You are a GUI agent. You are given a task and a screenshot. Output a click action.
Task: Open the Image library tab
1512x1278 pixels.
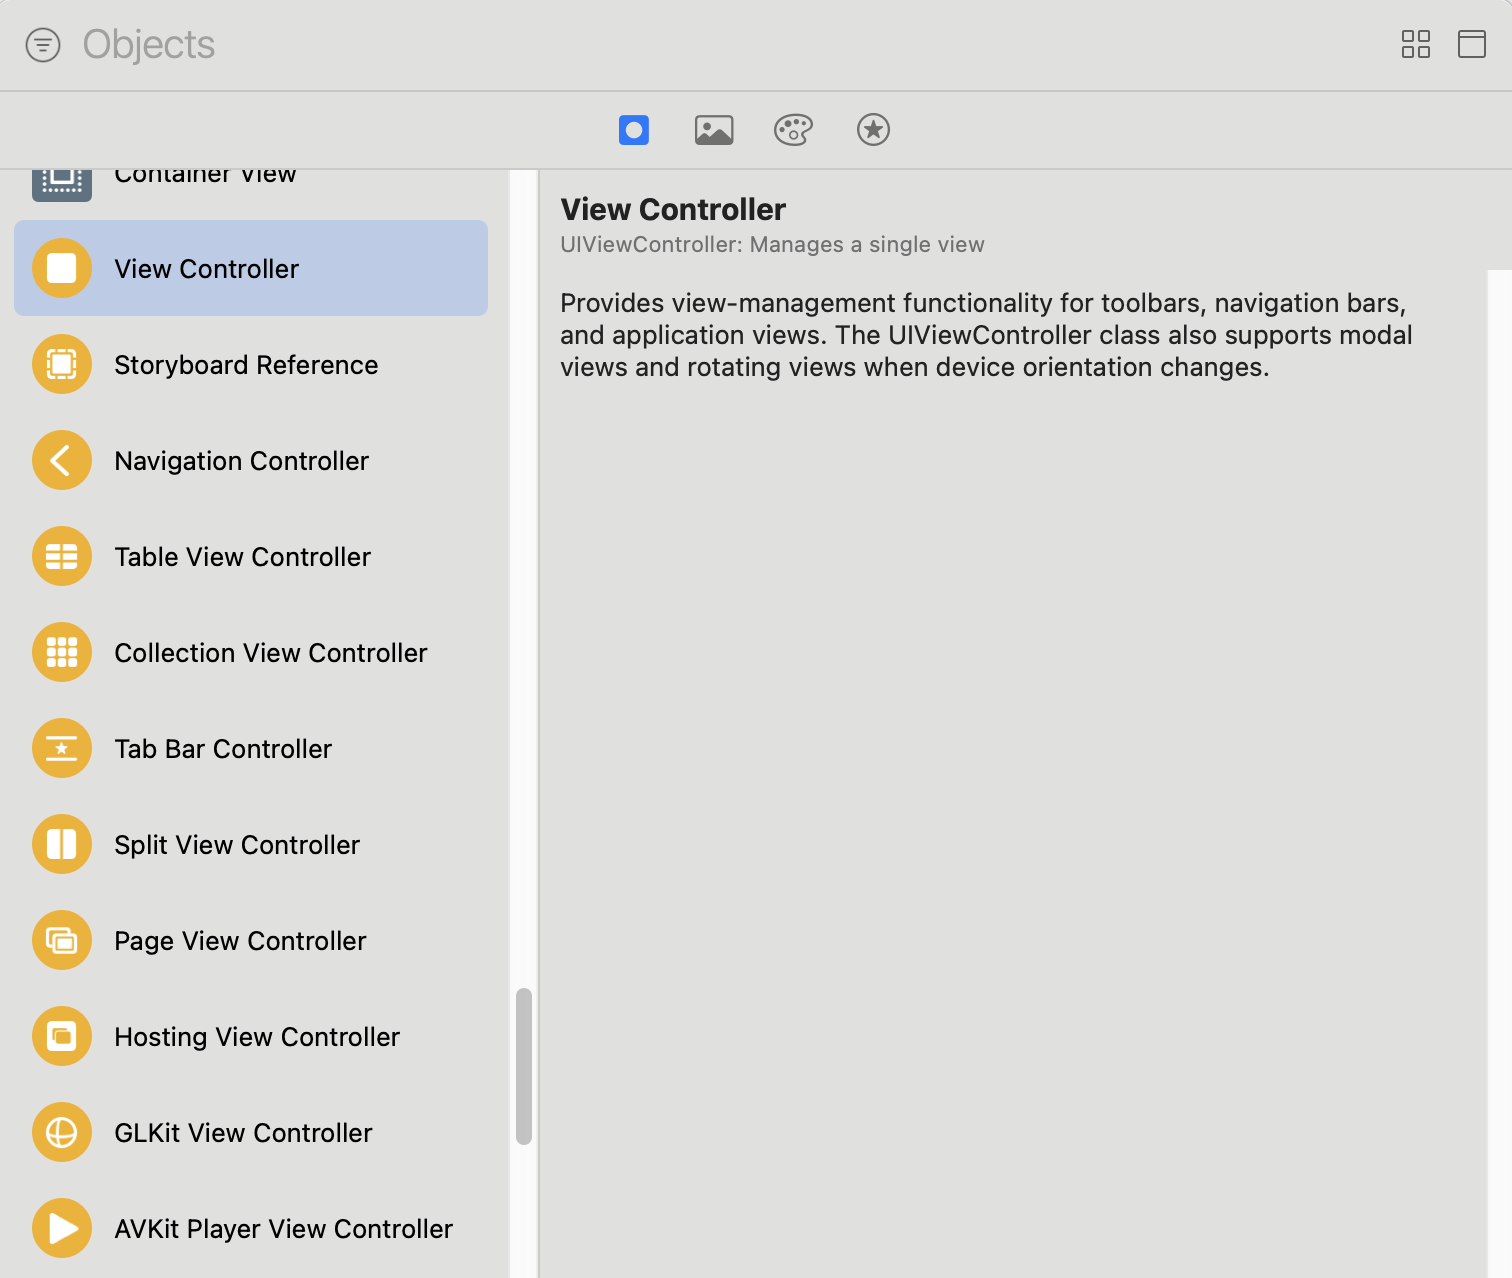pos(714,130)
